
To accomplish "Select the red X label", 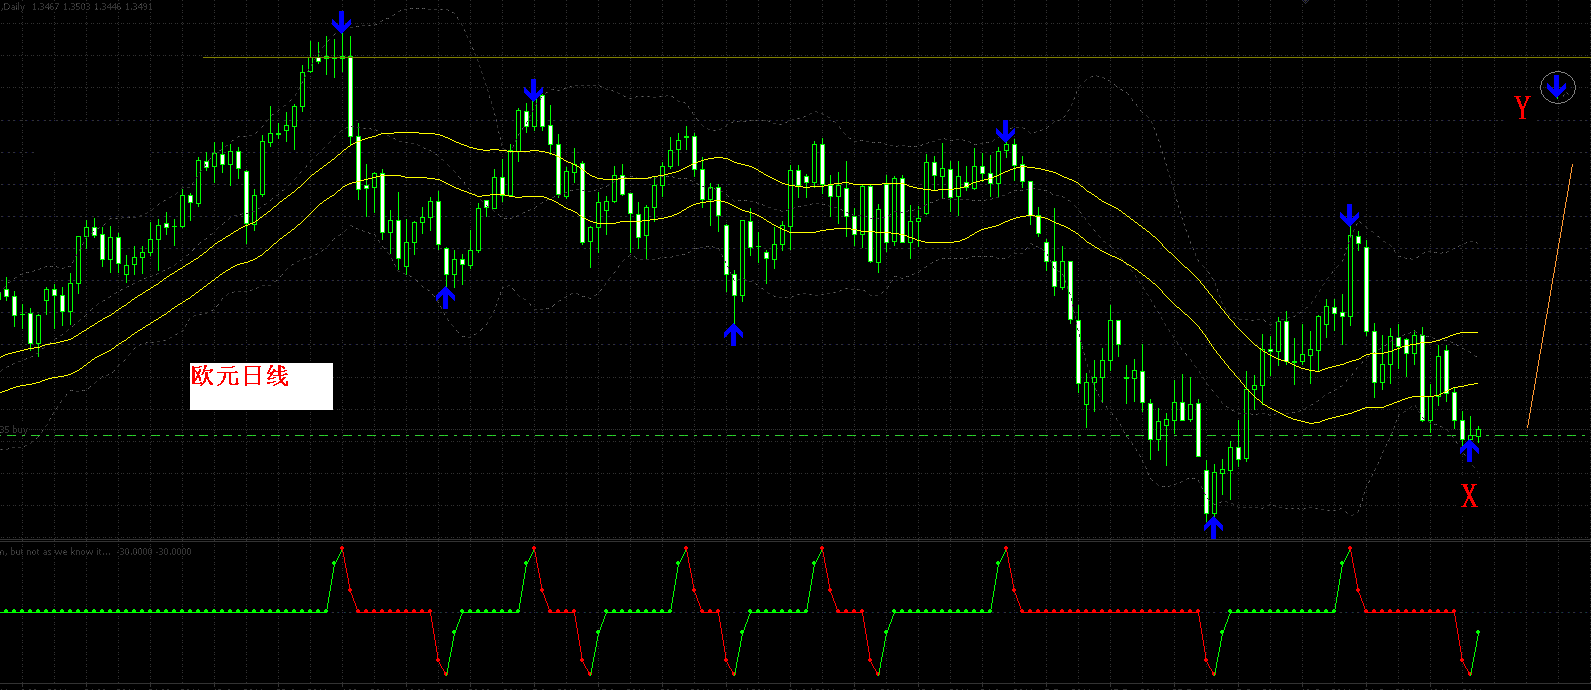I will tap(1469, 495).
